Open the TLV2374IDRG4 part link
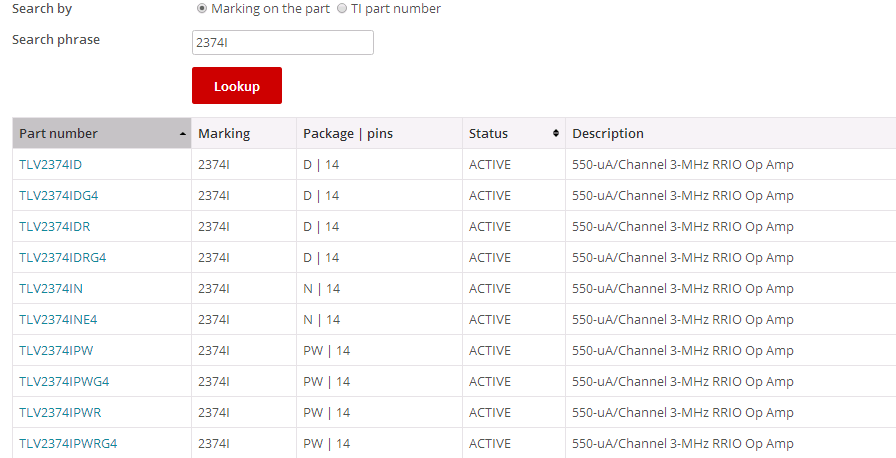This screenshot has height=458, width=896. pyautogui.click(x=62, y=258)
